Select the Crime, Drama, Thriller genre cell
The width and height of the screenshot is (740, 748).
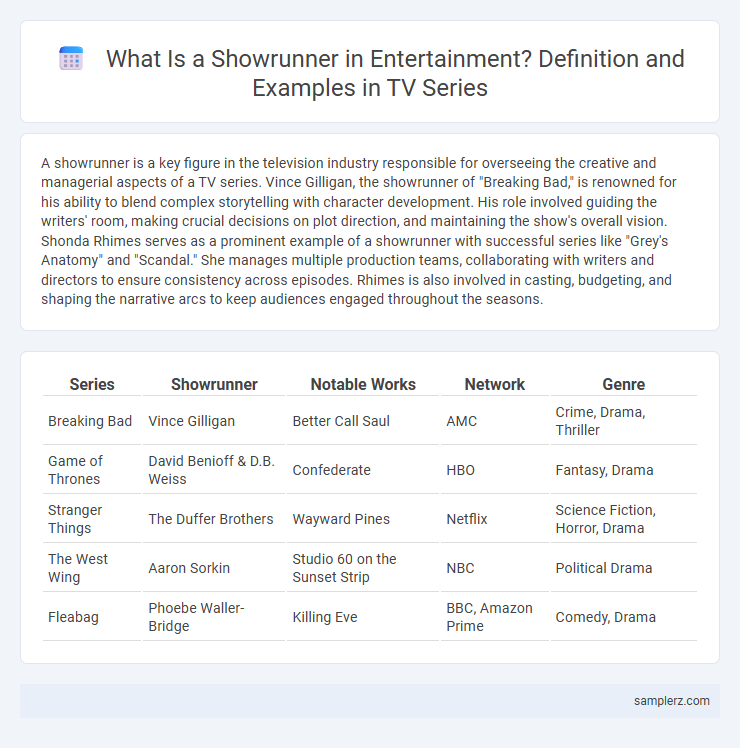(624, 421)
